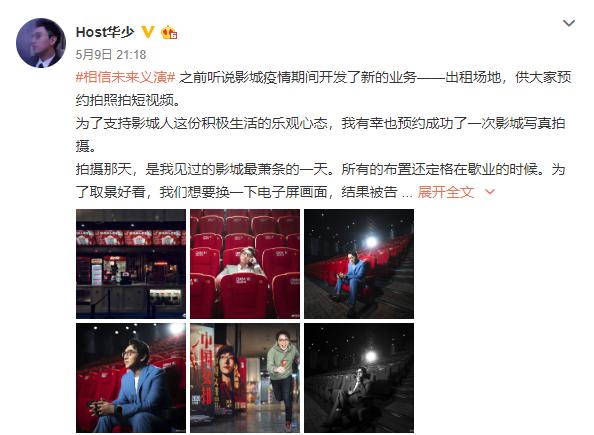The image size is (594, 435).
Task: Click the arrow next to 展开全文
Action: coord(490,192)
